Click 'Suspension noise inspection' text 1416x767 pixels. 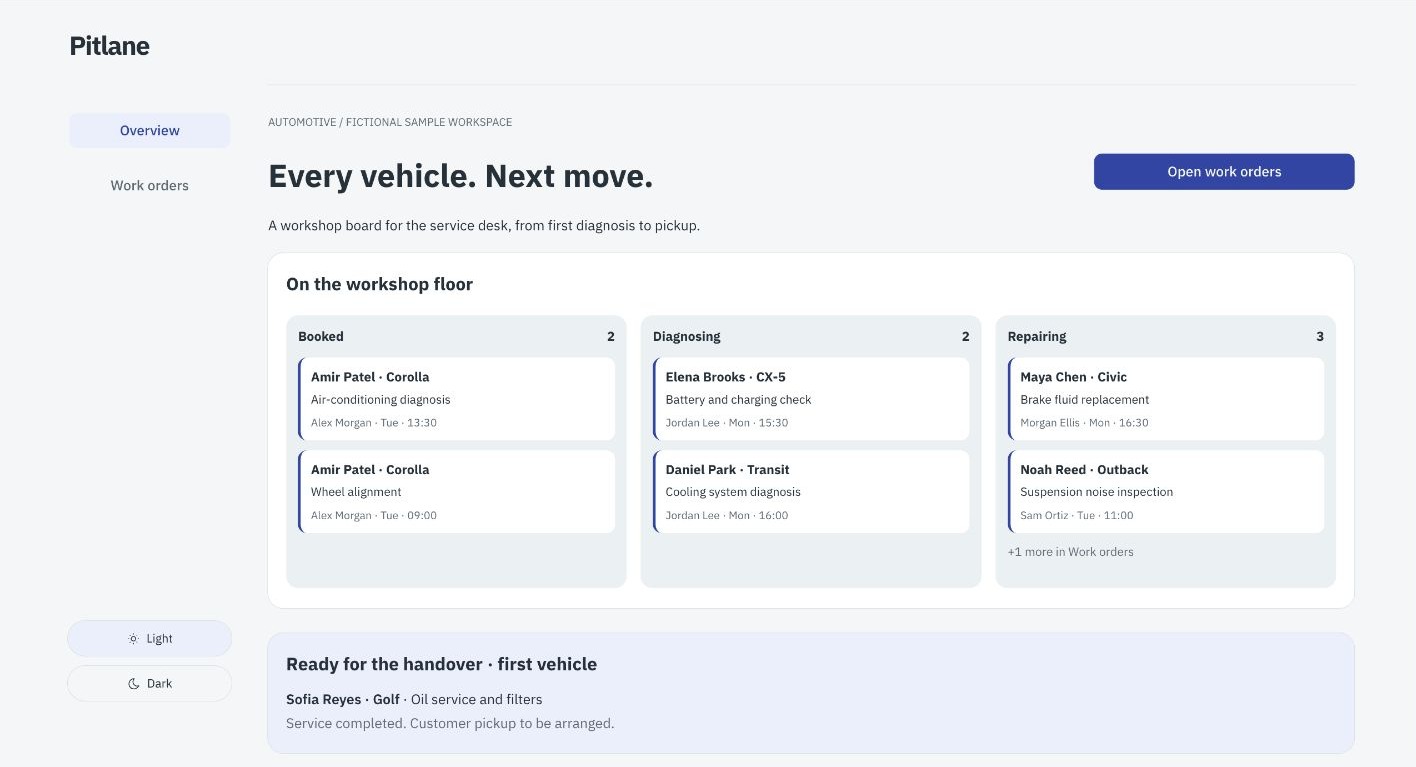[x=1097, y=492]
